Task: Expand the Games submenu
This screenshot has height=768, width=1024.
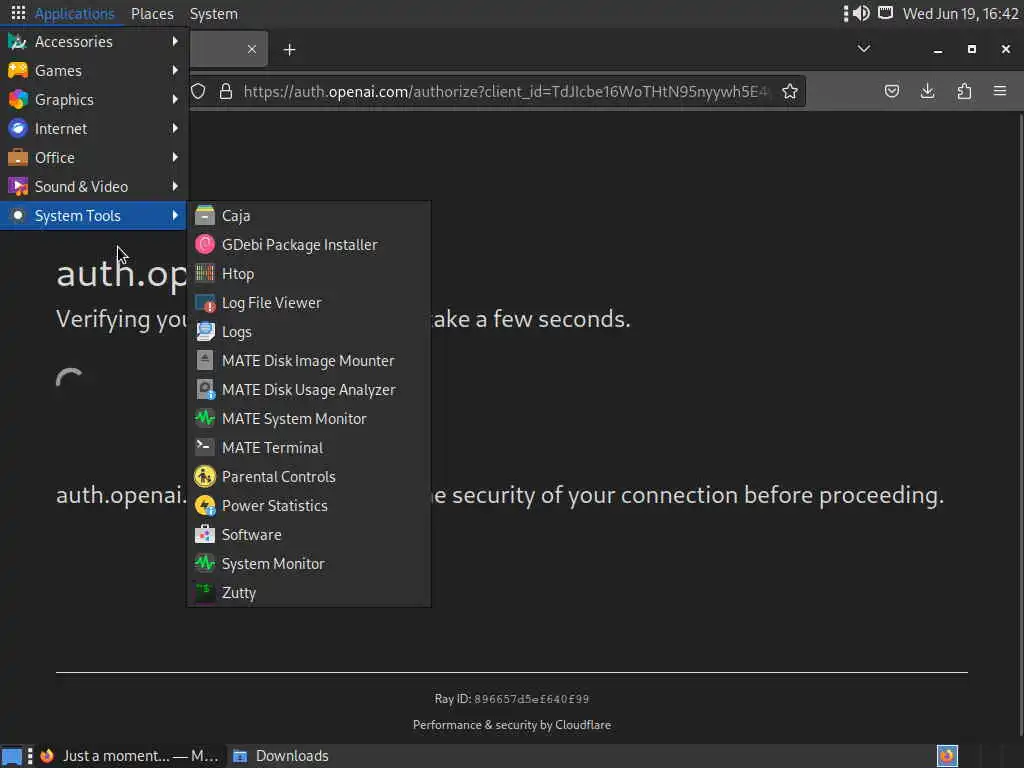Action: pyautogui.click(x=94, y=71)
